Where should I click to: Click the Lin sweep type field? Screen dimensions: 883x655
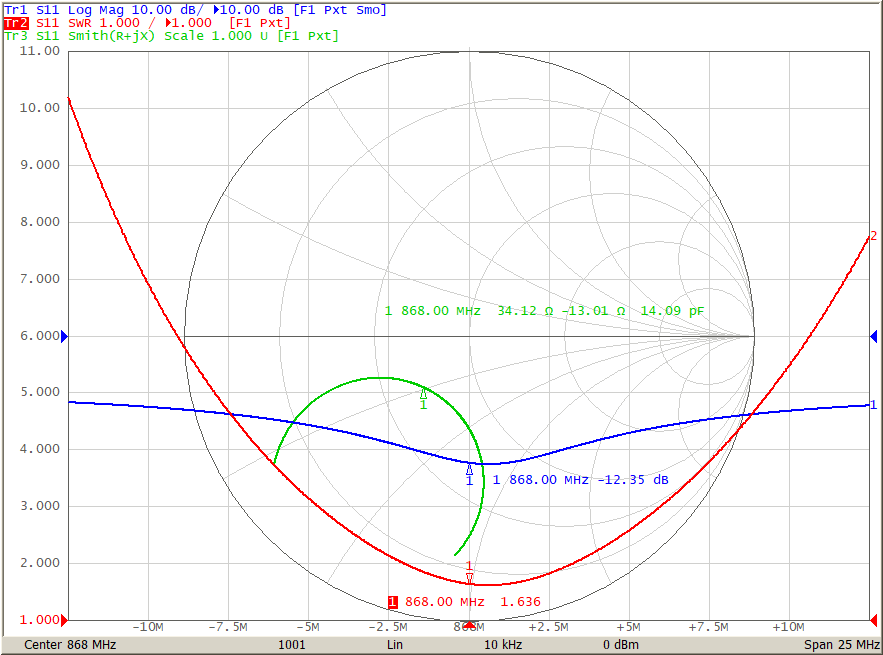tap(395, 645)
